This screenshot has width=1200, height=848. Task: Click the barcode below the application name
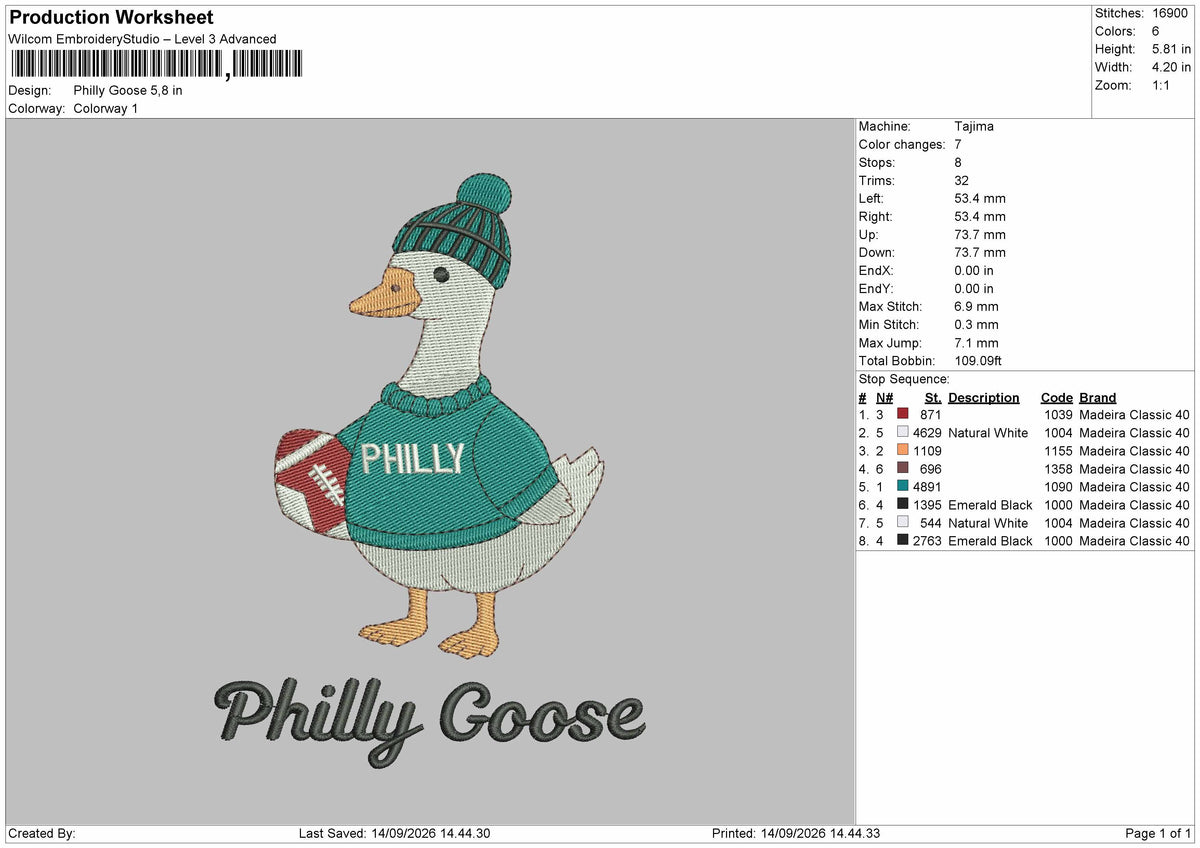pos(156,65)
